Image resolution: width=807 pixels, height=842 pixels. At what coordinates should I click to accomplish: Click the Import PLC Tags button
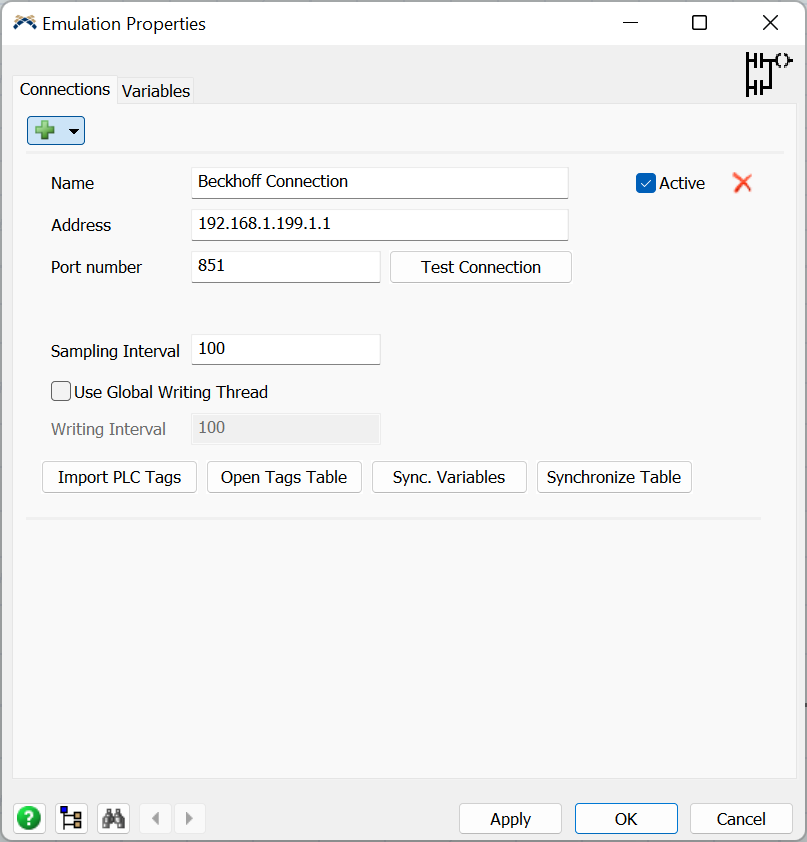[119, 477]
